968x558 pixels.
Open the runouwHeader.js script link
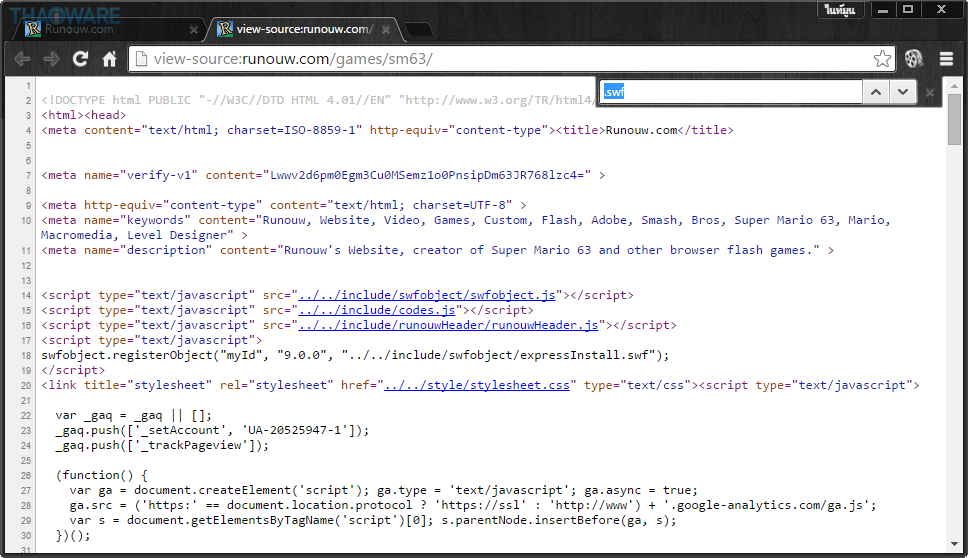point(448,325)
